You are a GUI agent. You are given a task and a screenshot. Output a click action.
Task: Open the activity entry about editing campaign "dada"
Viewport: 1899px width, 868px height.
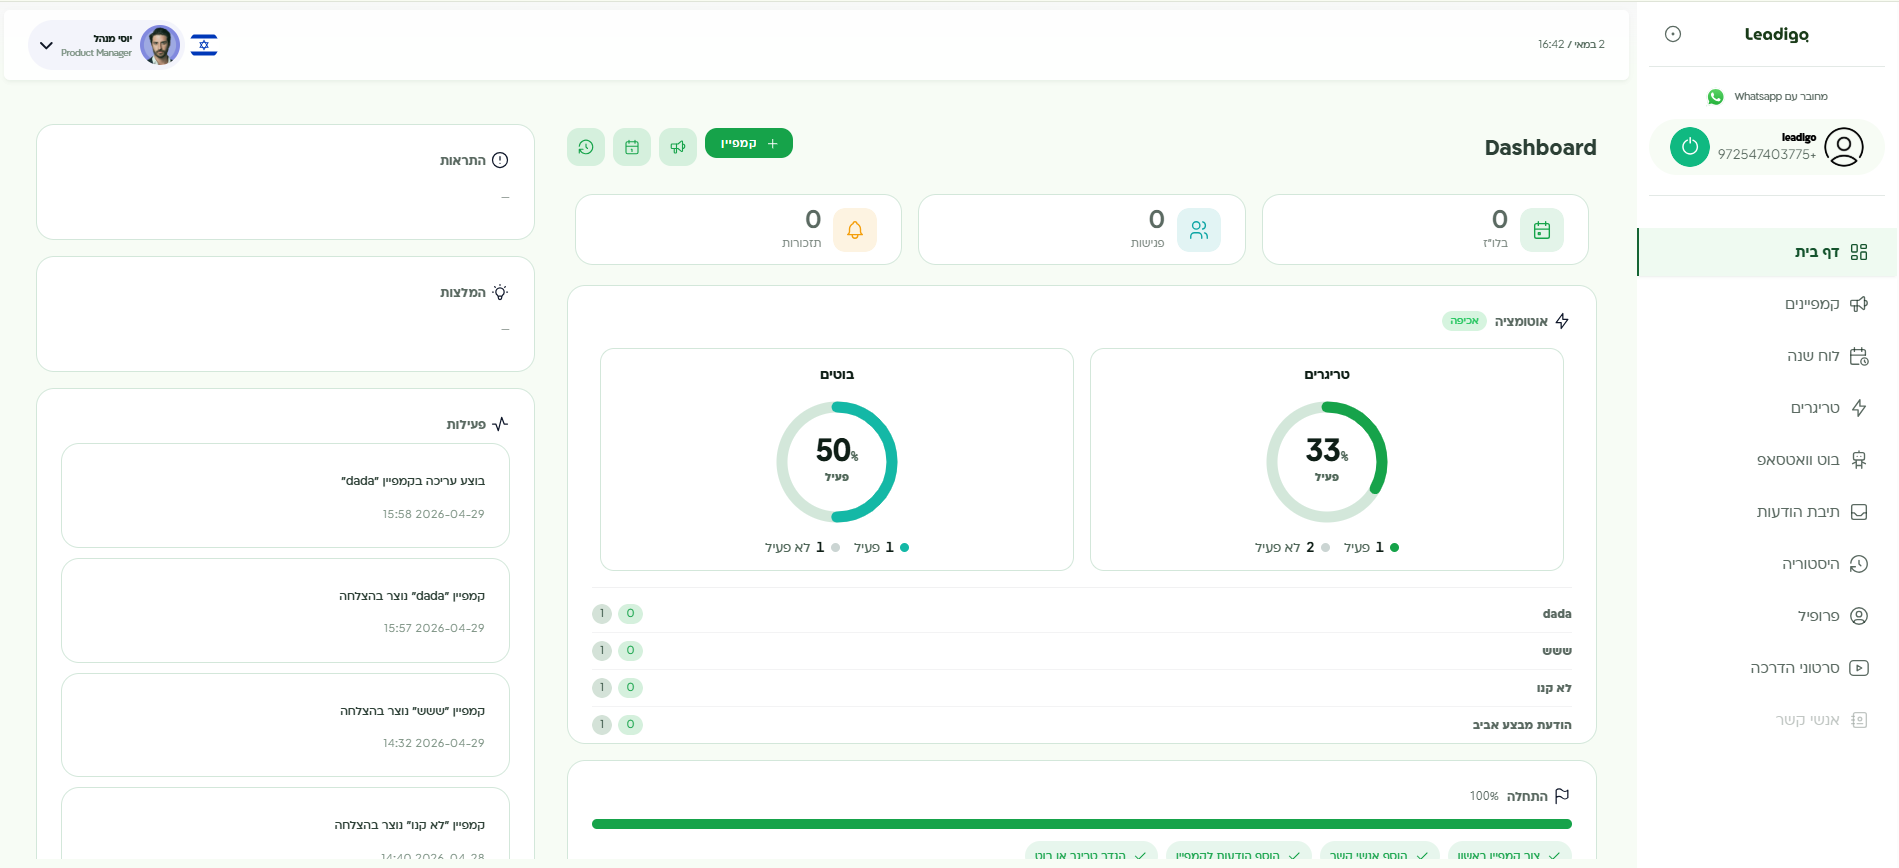point(285,496)
